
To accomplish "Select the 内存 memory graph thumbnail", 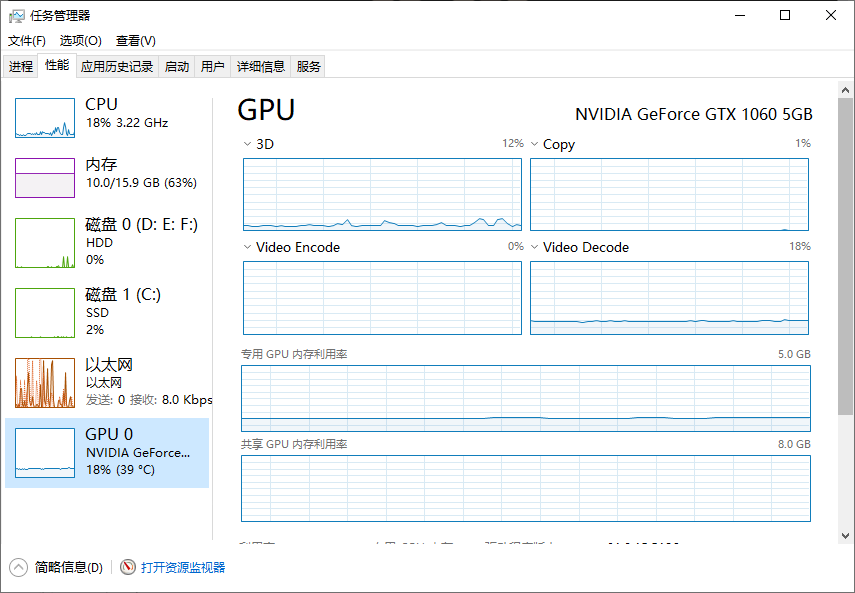I will (45, 178).
